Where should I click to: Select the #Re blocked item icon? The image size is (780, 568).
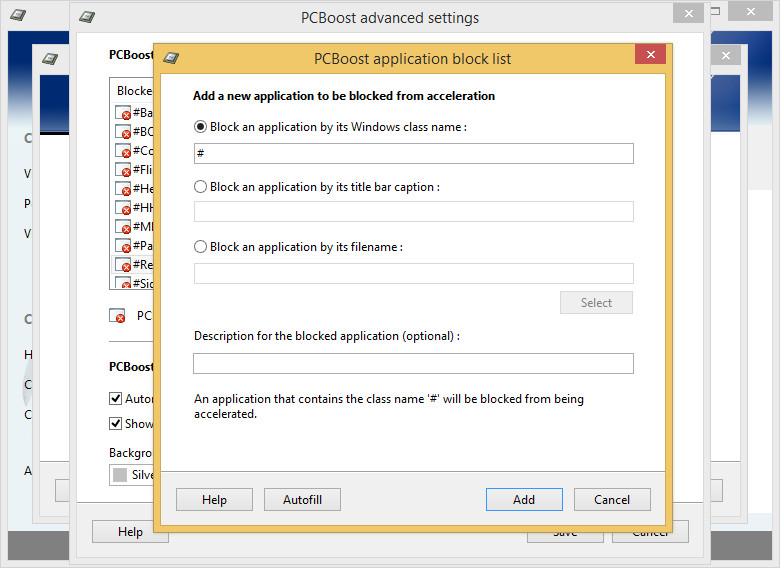pos(123,264)
